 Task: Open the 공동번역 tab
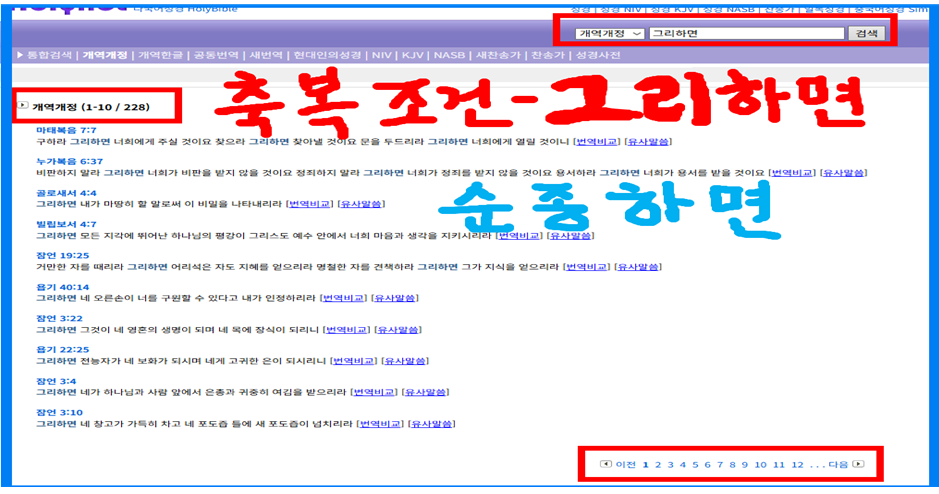point(217,56)
